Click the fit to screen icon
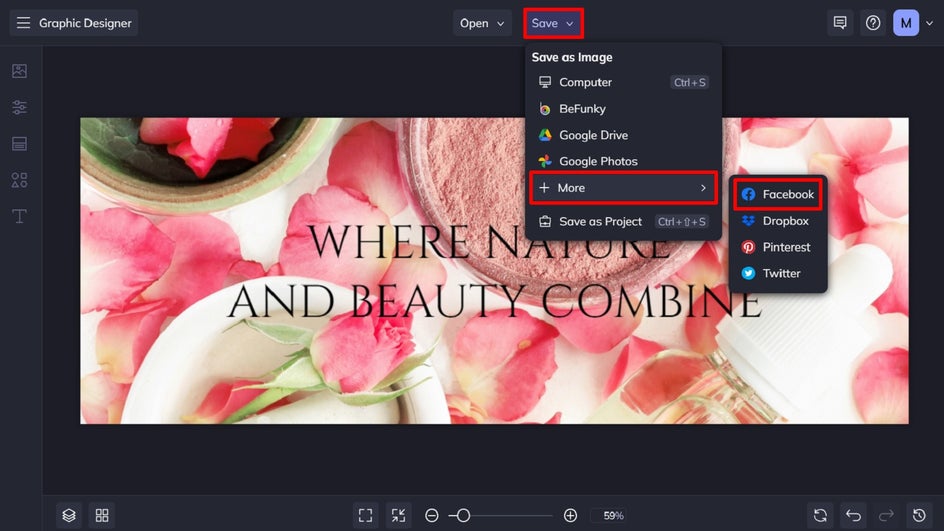The height and width of the screenshot is (531, 944). pos(365,515)
